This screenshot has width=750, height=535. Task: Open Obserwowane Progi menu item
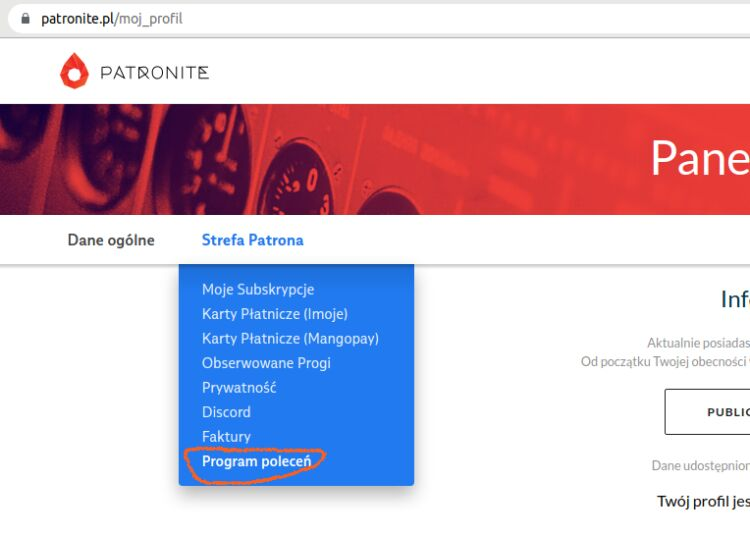(x=266, y=363)
